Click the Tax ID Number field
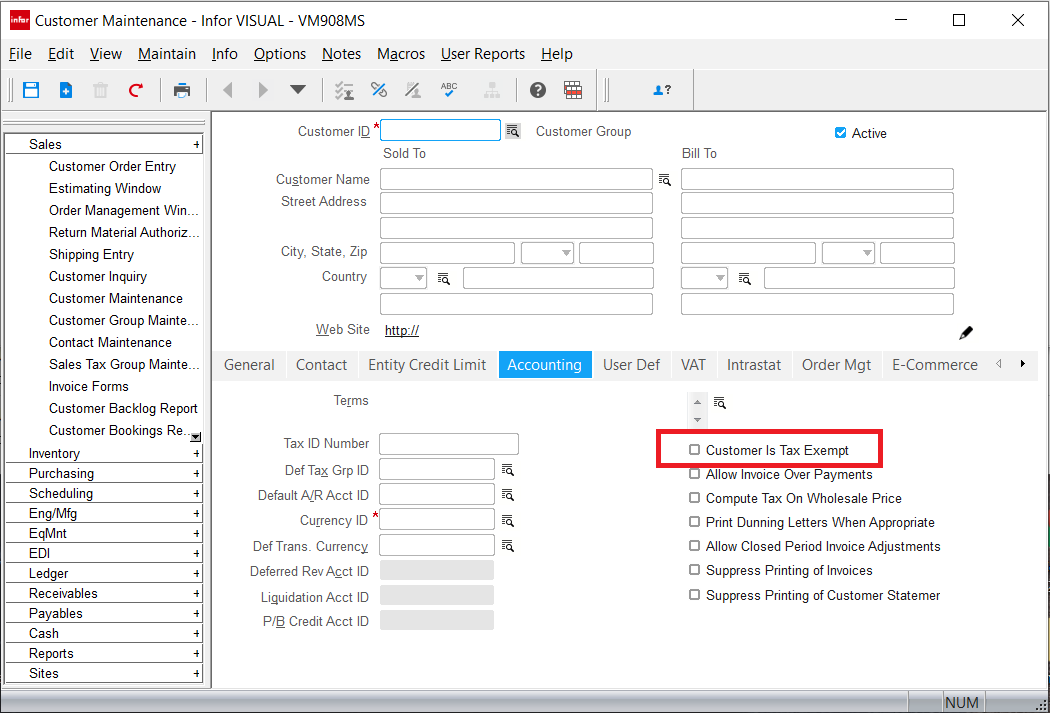The height and width of the screenshot is (713, 1050). pyautogui.click(x=449, y=444)
